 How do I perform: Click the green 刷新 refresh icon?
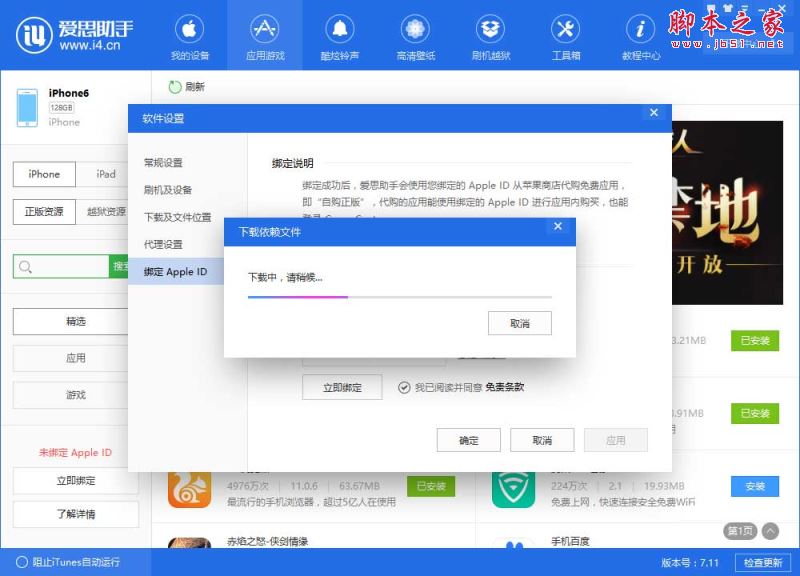[x=175, y=87]
